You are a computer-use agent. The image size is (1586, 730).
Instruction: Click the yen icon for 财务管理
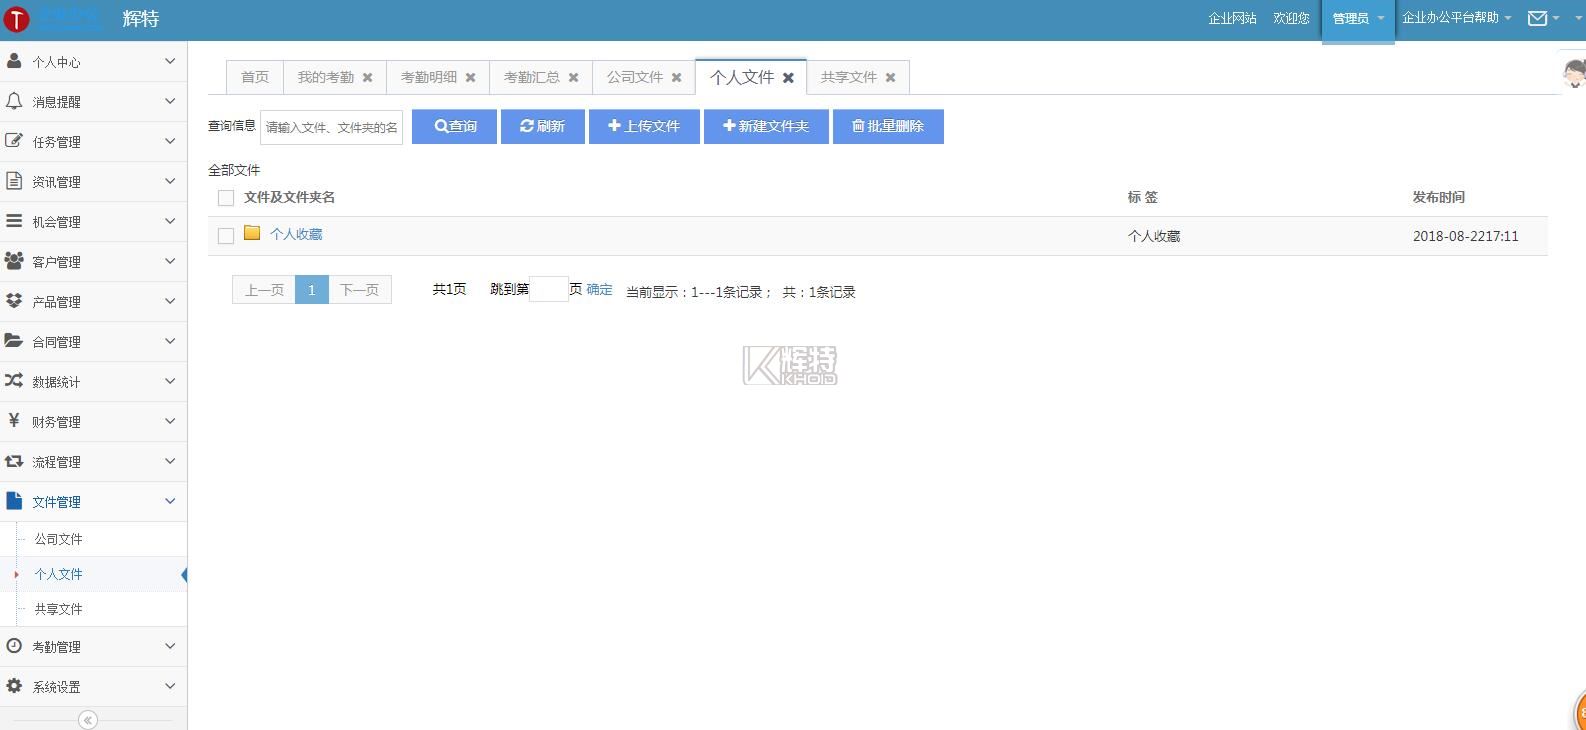14,421
